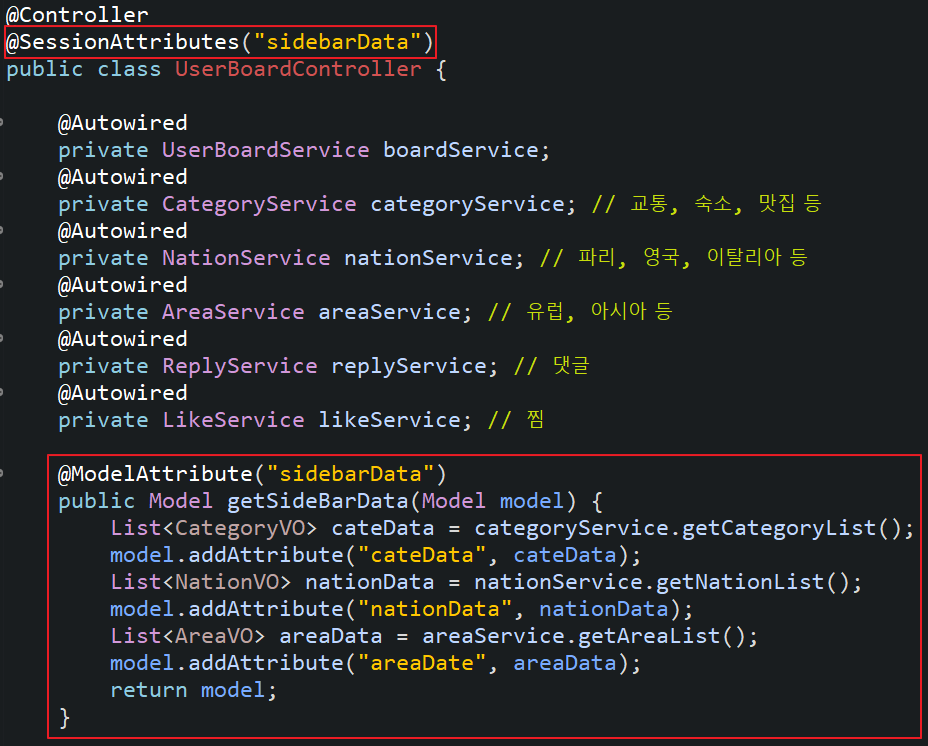Click the List<CategoryVO> type
The width and height of the screenshot is (928, 746).
click(x=214, y=528)
